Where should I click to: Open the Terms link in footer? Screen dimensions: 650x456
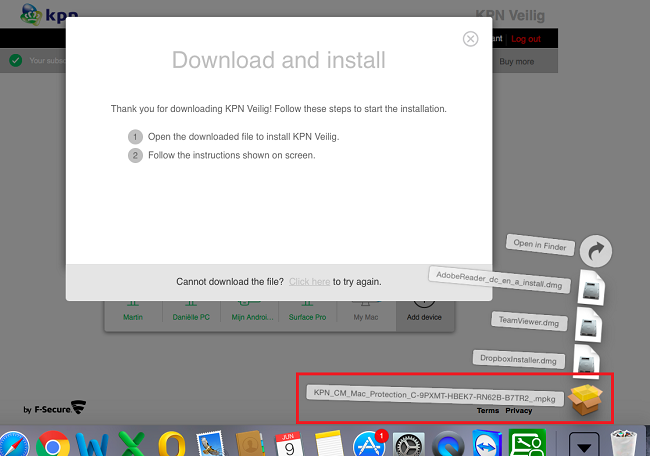(487, 411)
